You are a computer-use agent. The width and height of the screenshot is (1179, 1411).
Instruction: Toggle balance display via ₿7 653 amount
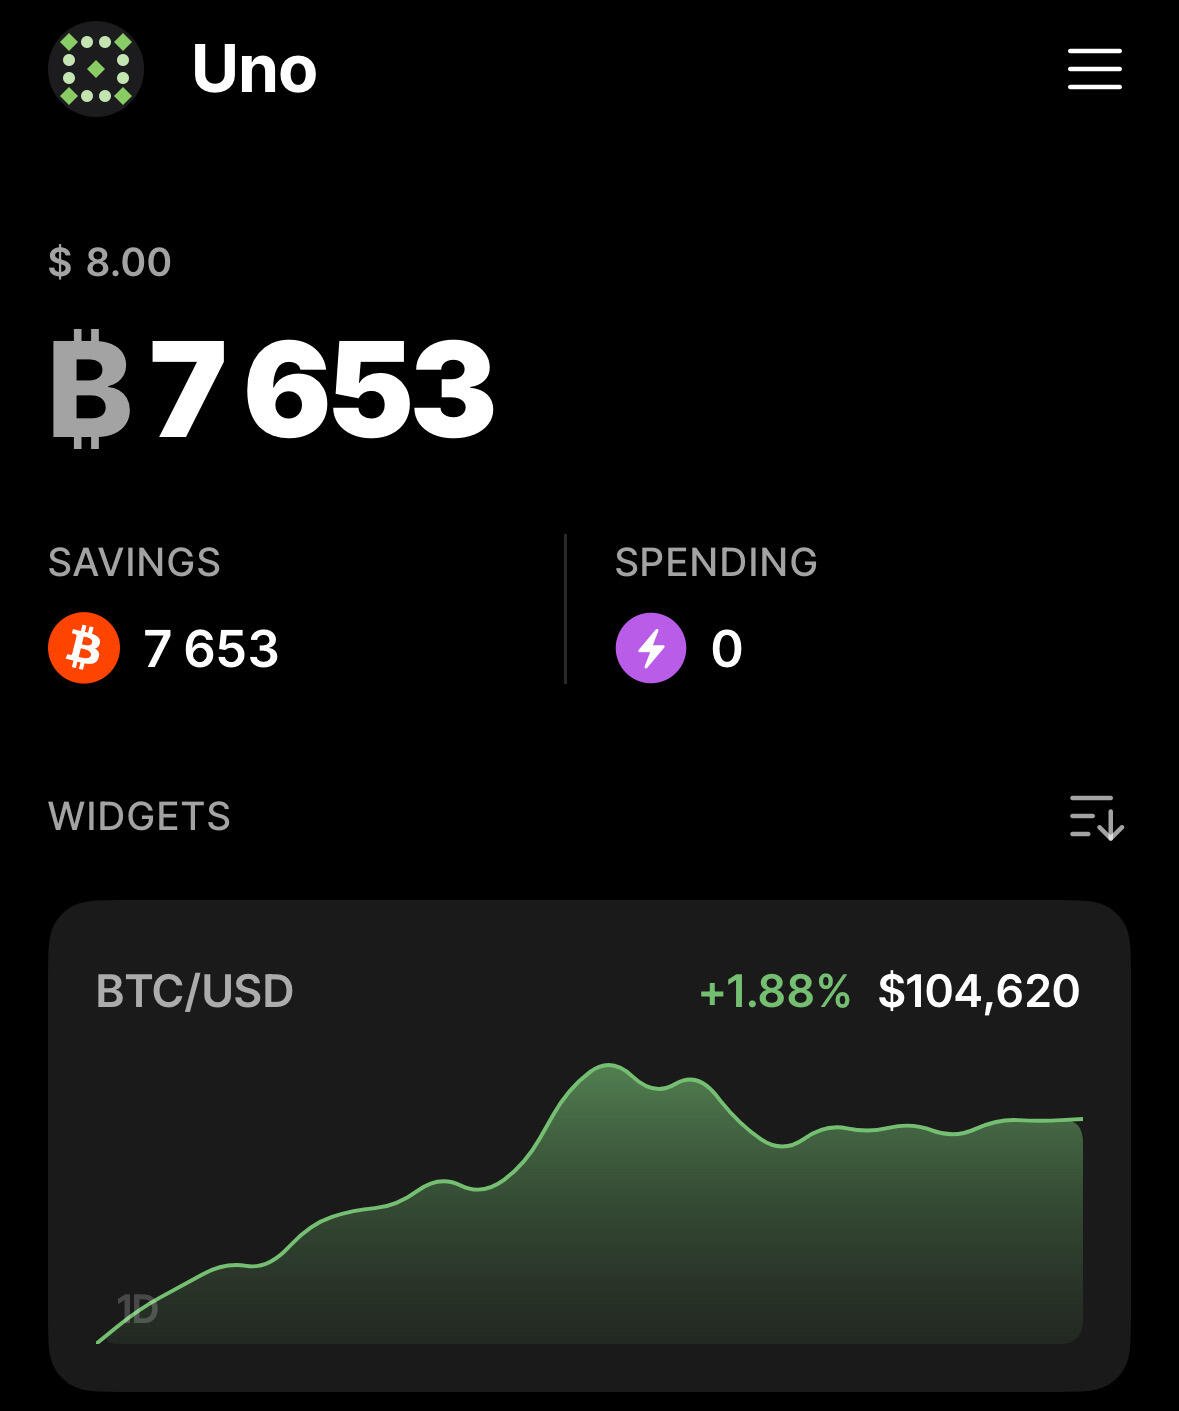click(x=272, y=388)
